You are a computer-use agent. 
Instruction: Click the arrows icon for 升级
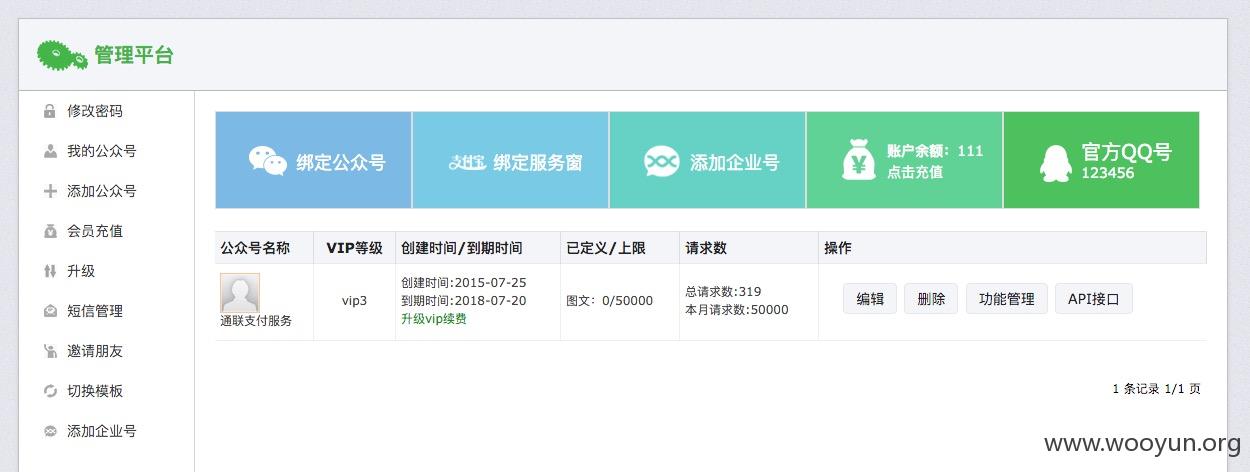tap(50, 271)
